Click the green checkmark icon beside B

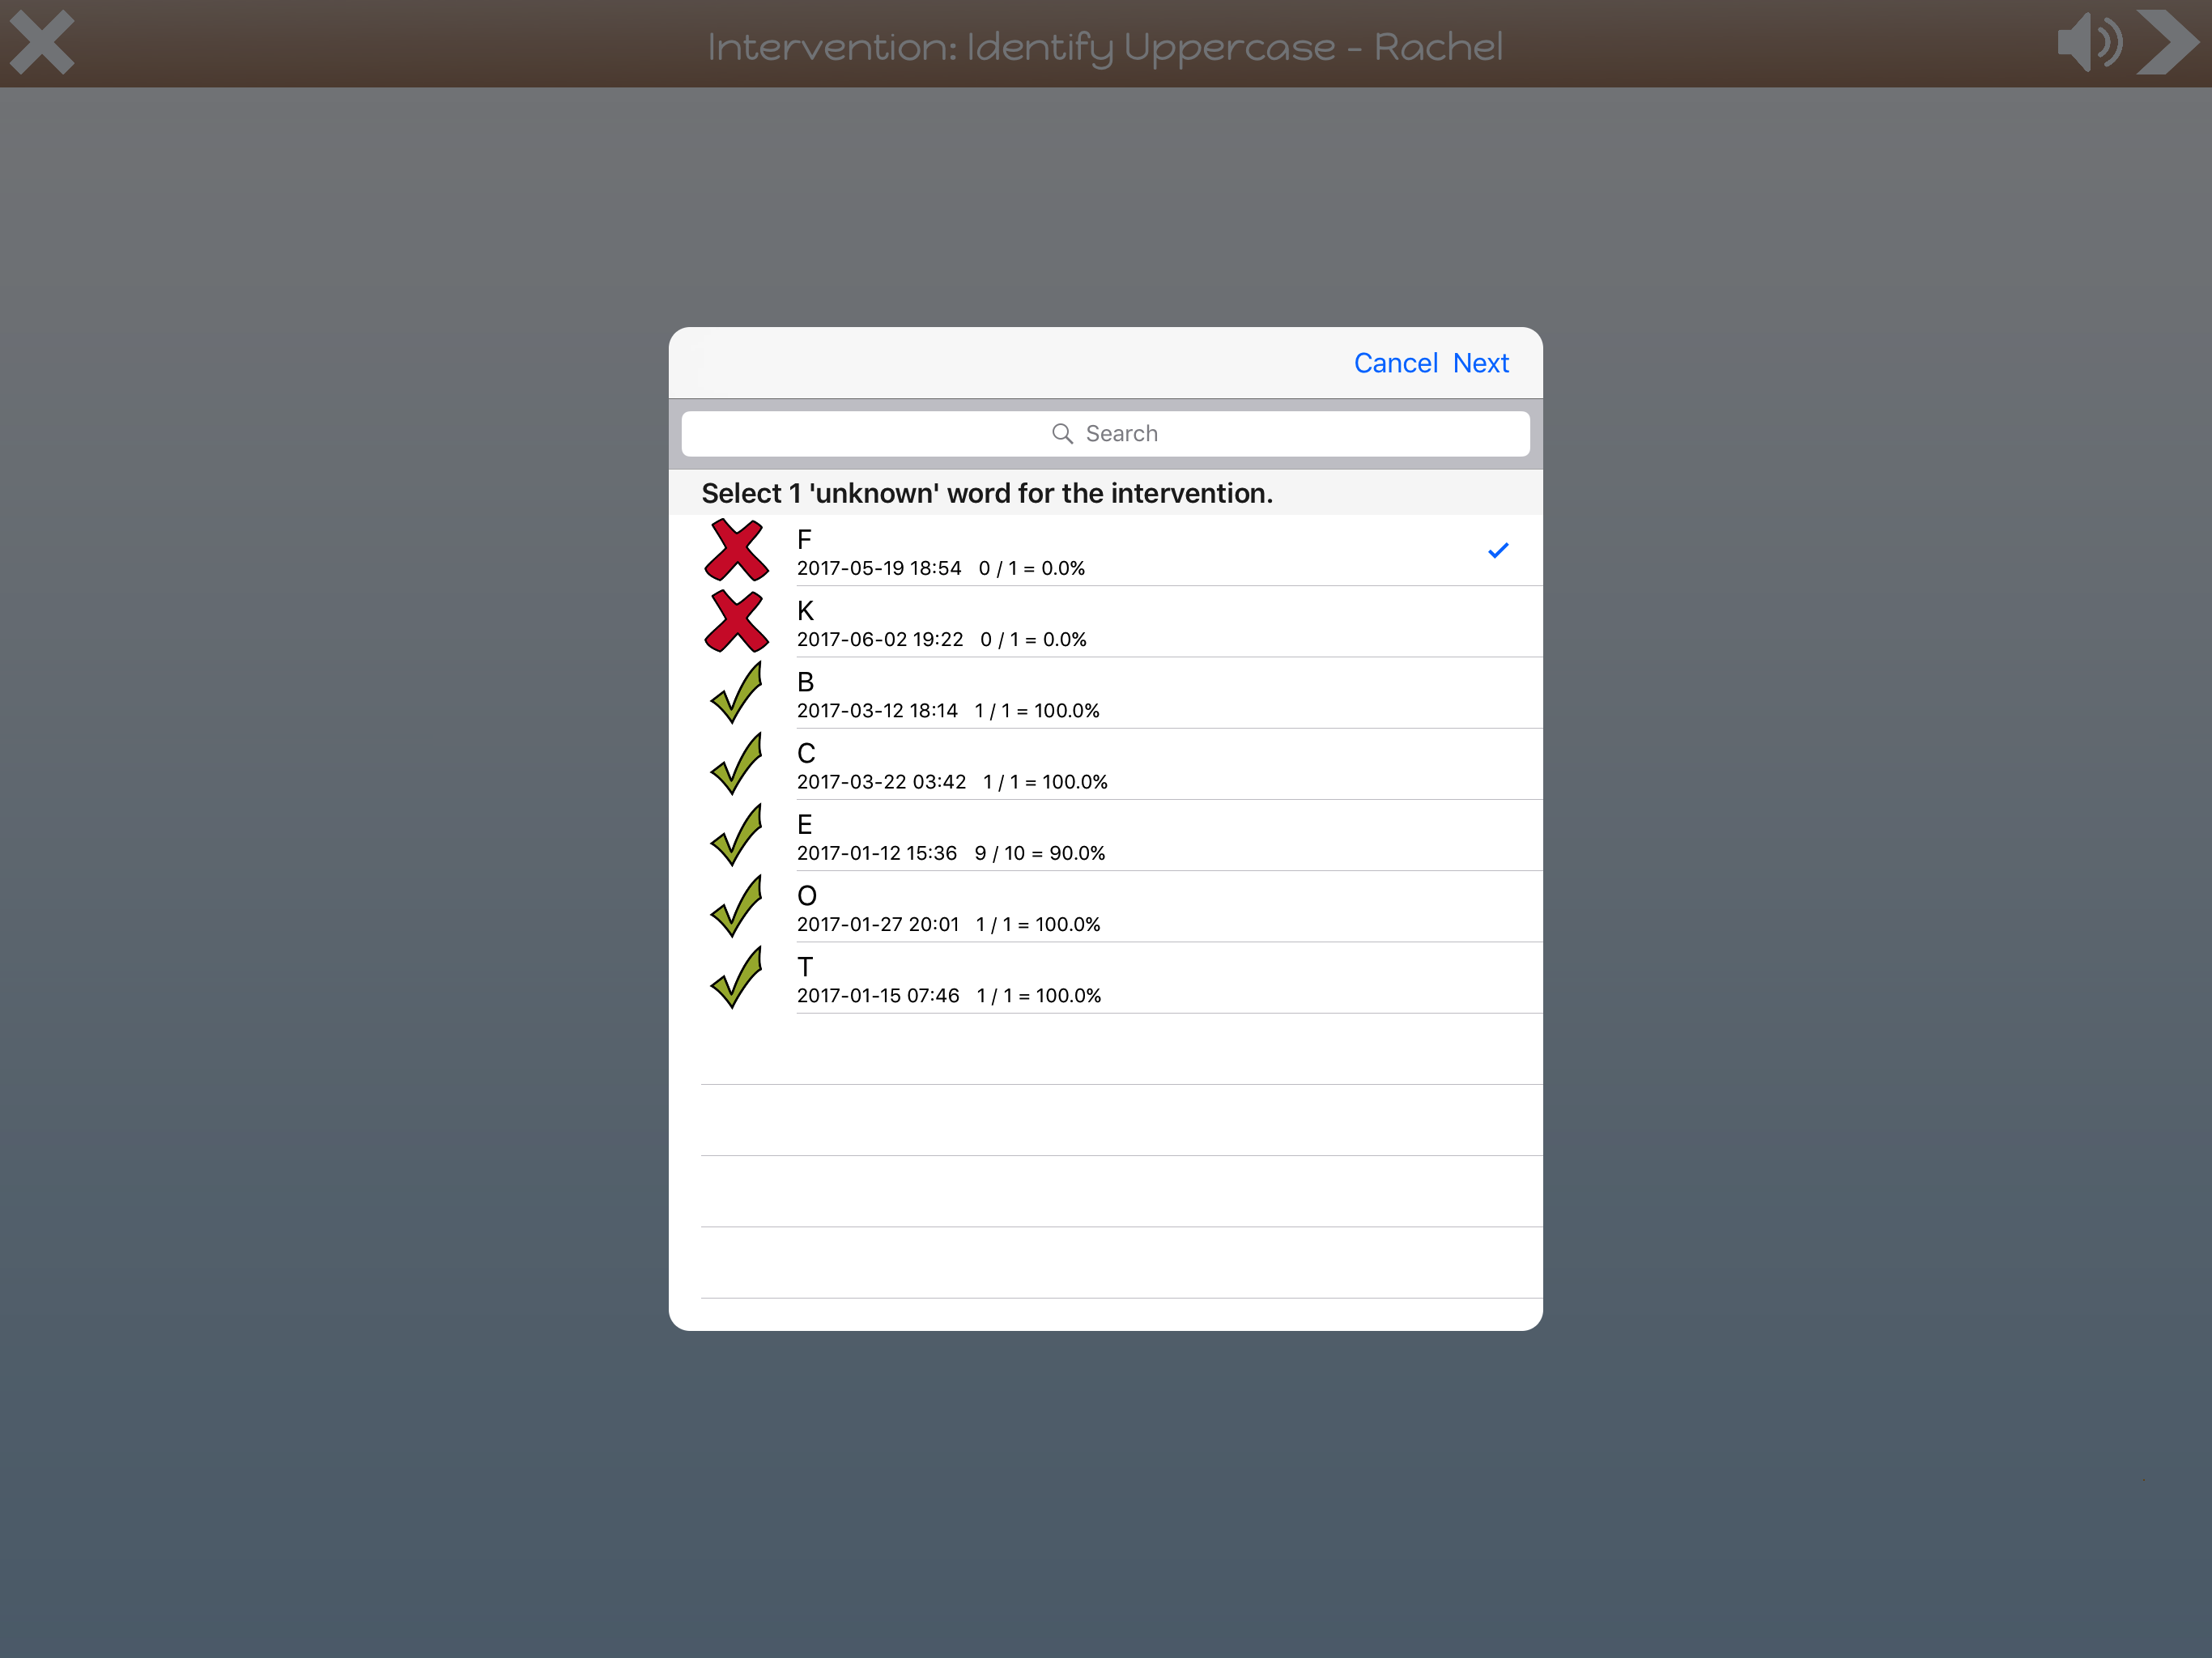pyautogui.click(x=737, y=693)
